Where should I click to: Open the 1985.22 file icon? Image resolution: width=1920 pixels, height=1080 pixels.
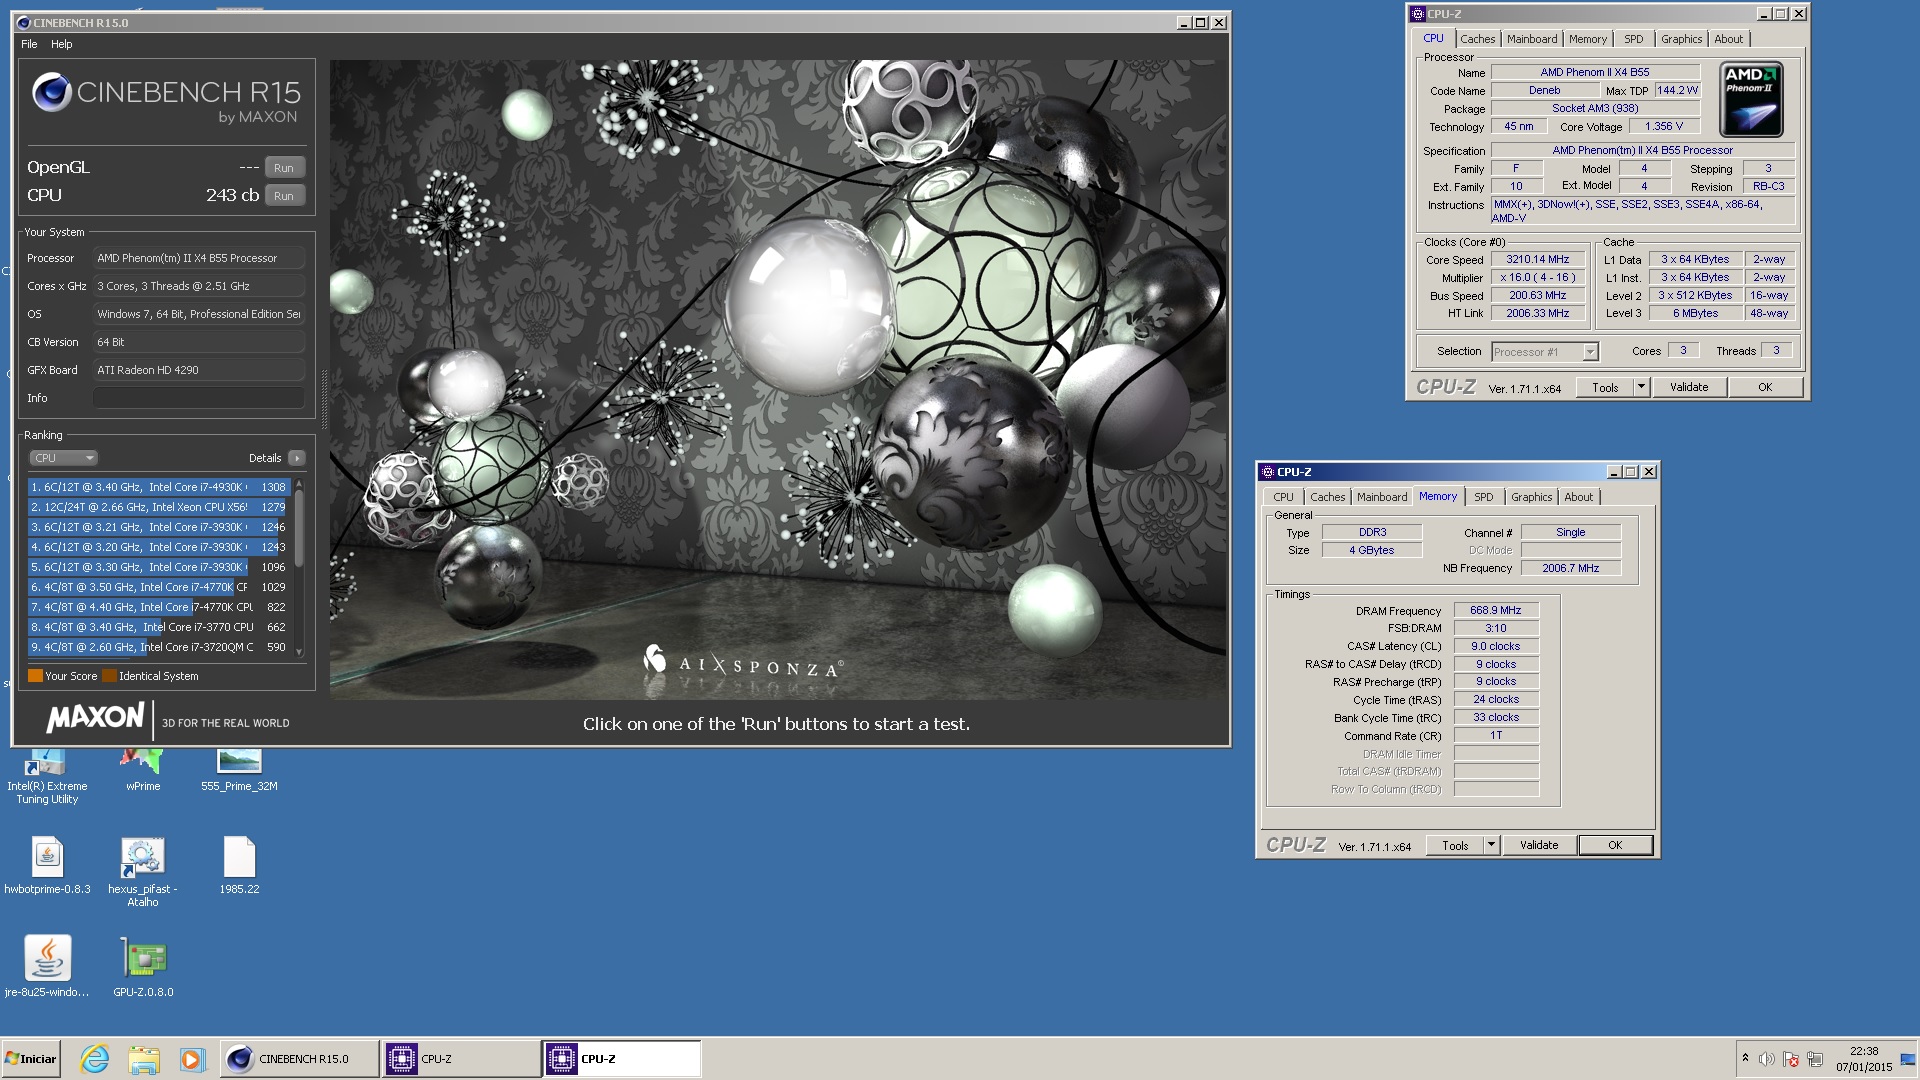[239, 865]
